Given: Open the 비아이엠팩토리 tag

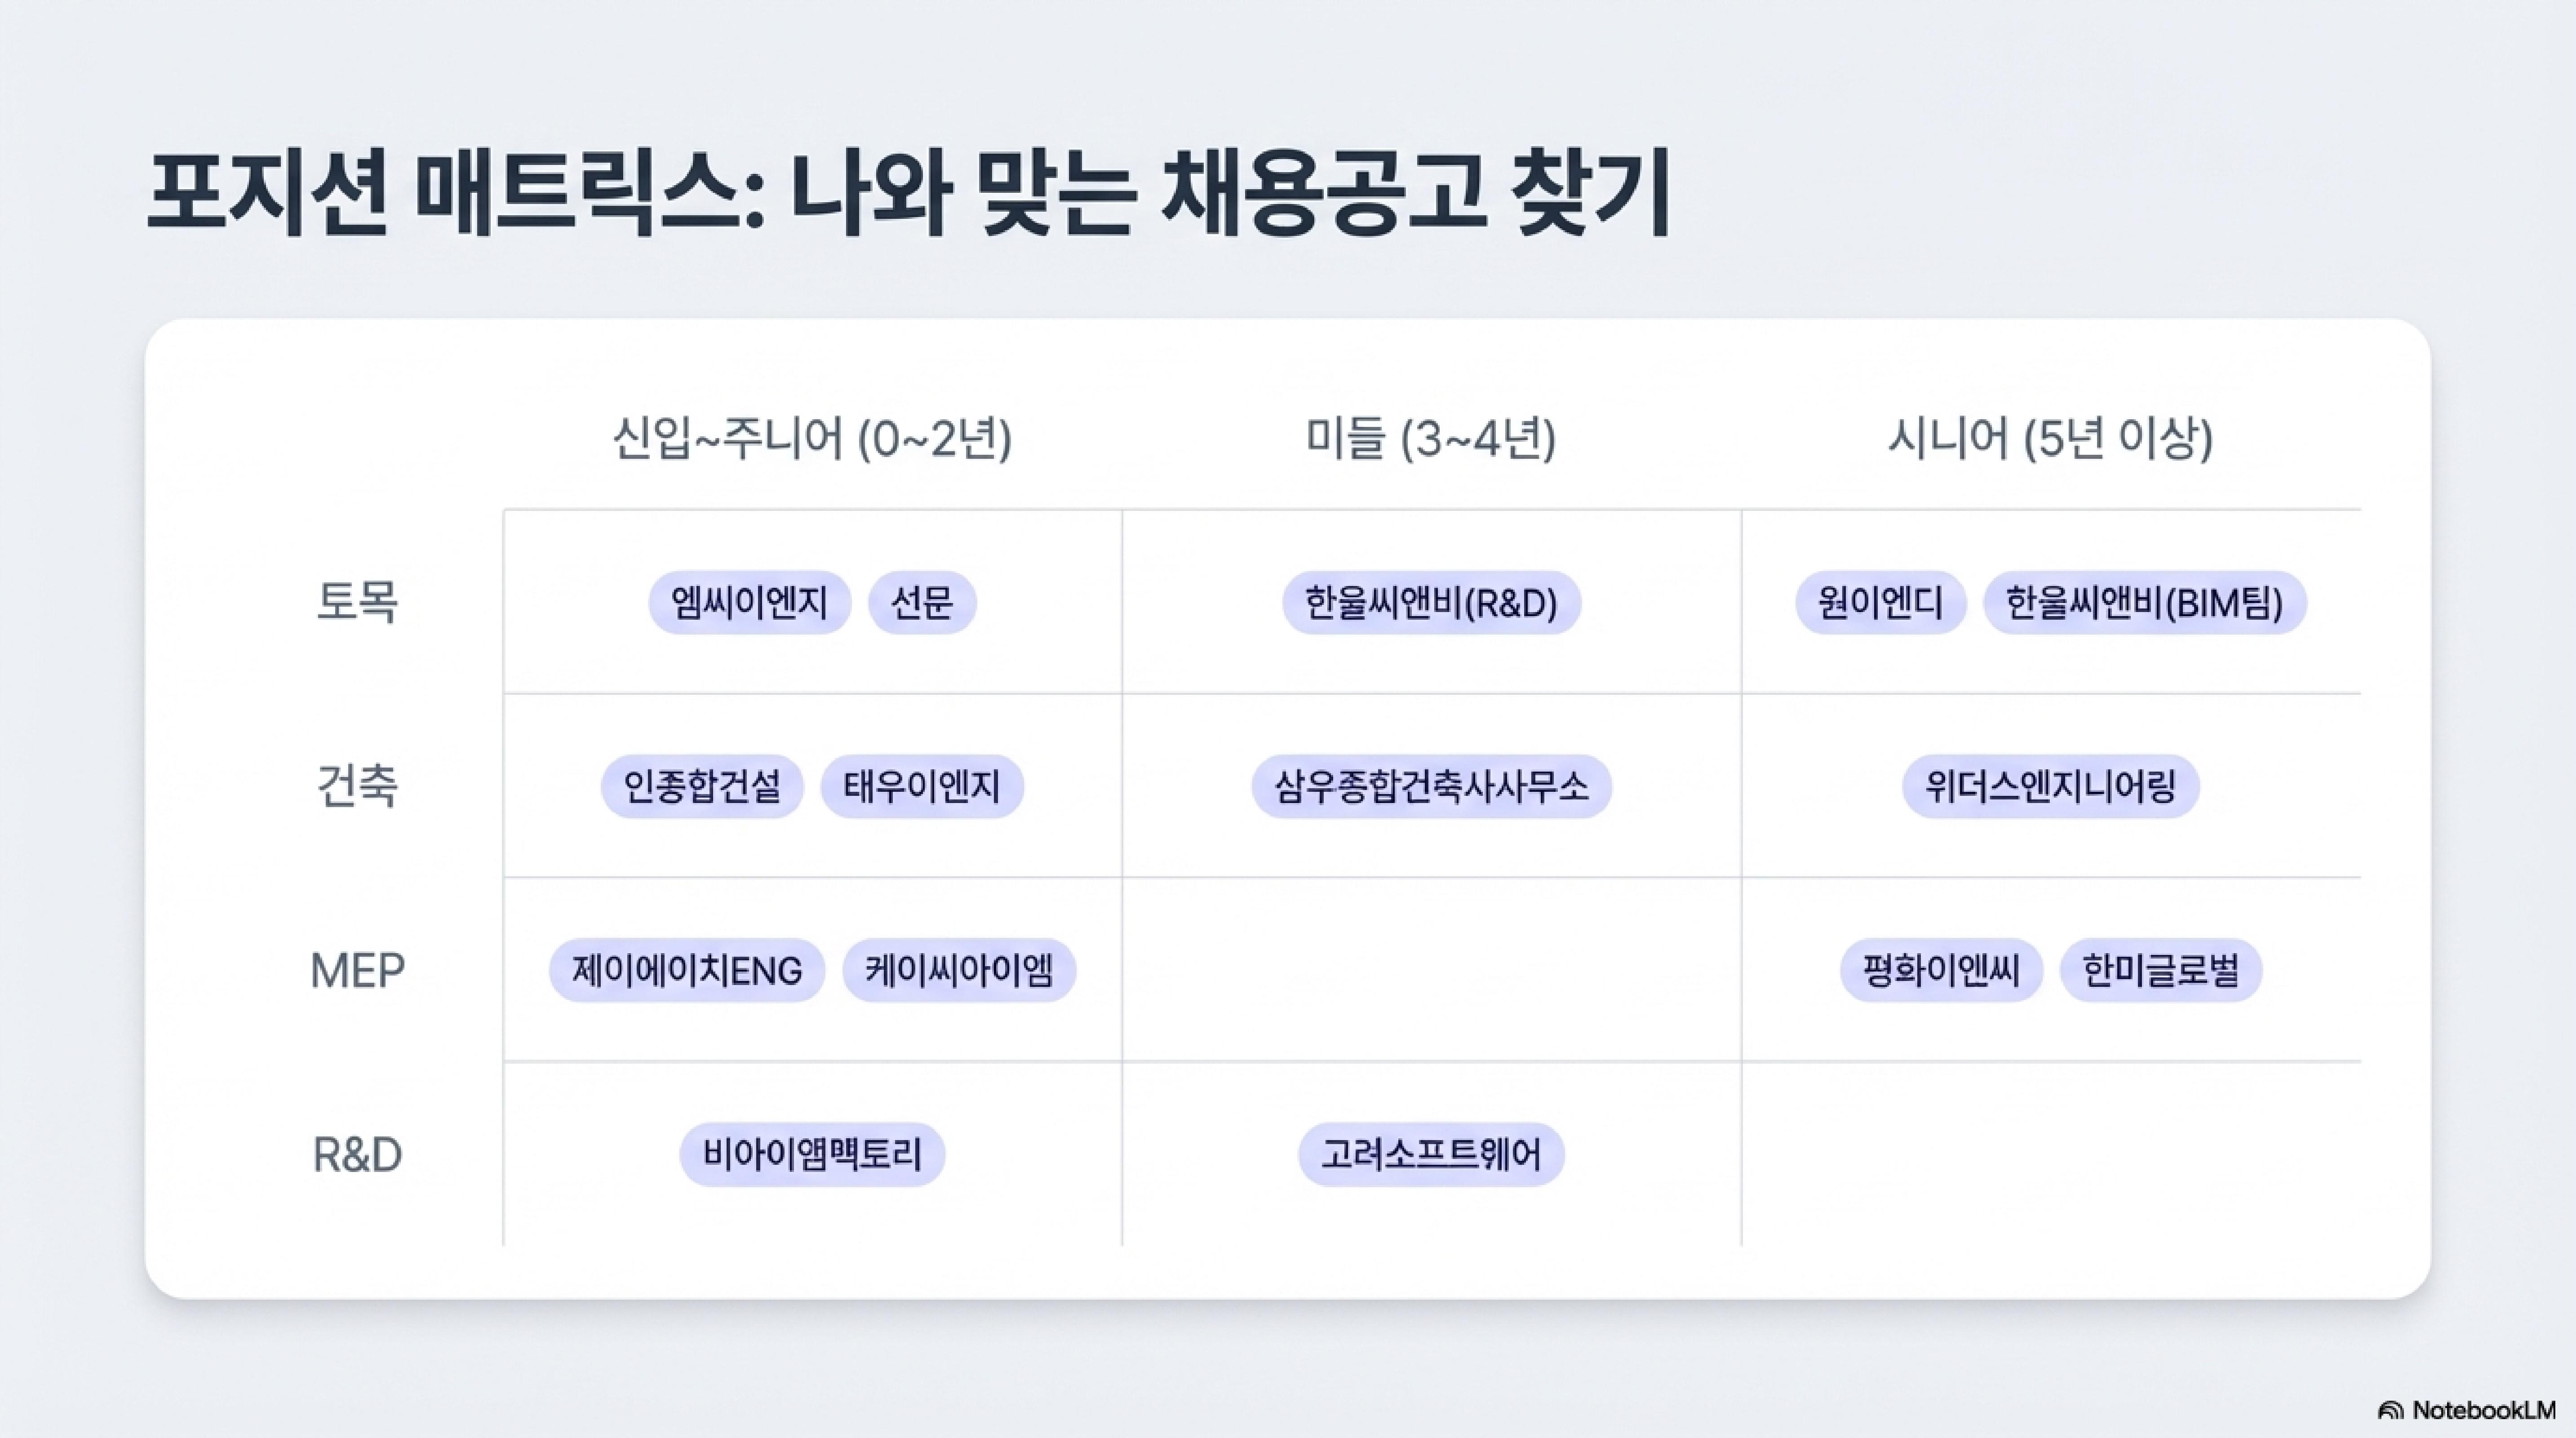Looking at the screenshot, I should pyautogui.click(x=812, y=1155).
